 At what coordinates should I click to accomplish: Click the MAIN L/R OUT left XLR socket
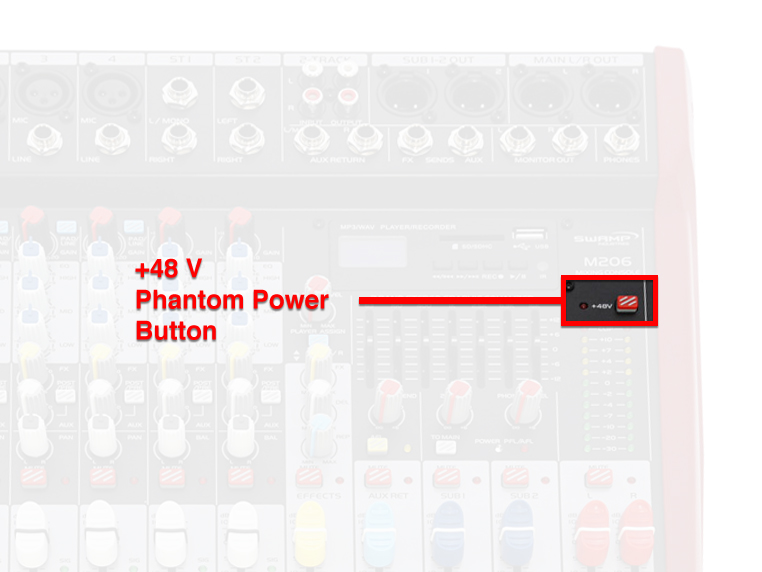click(541, 94)
